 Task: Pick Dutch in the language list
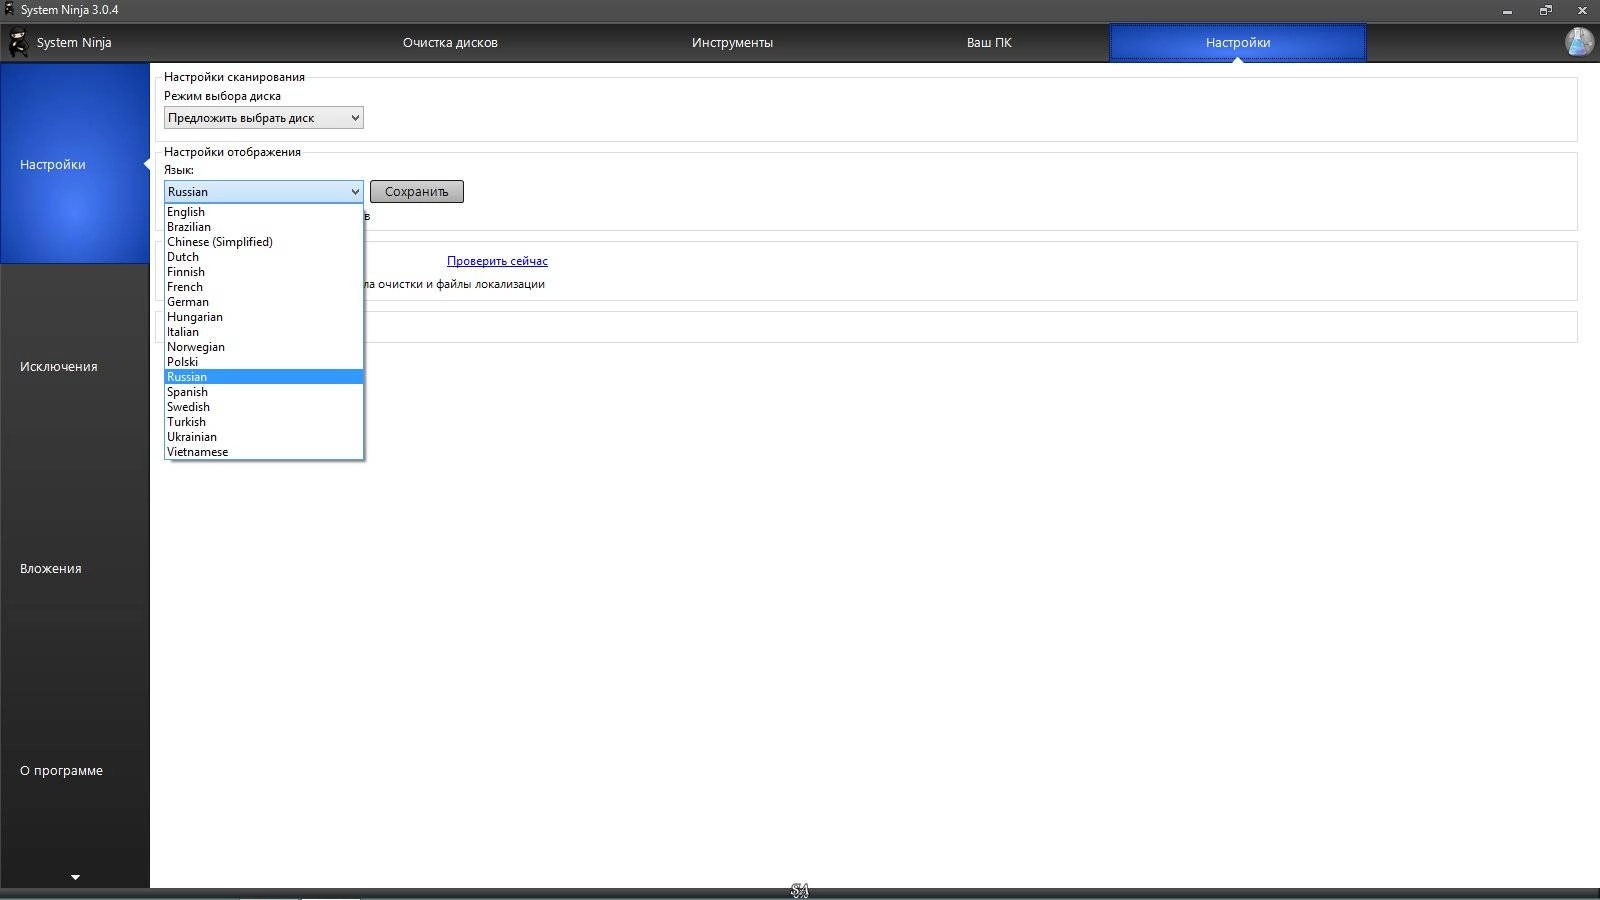[x=263, y=257]
